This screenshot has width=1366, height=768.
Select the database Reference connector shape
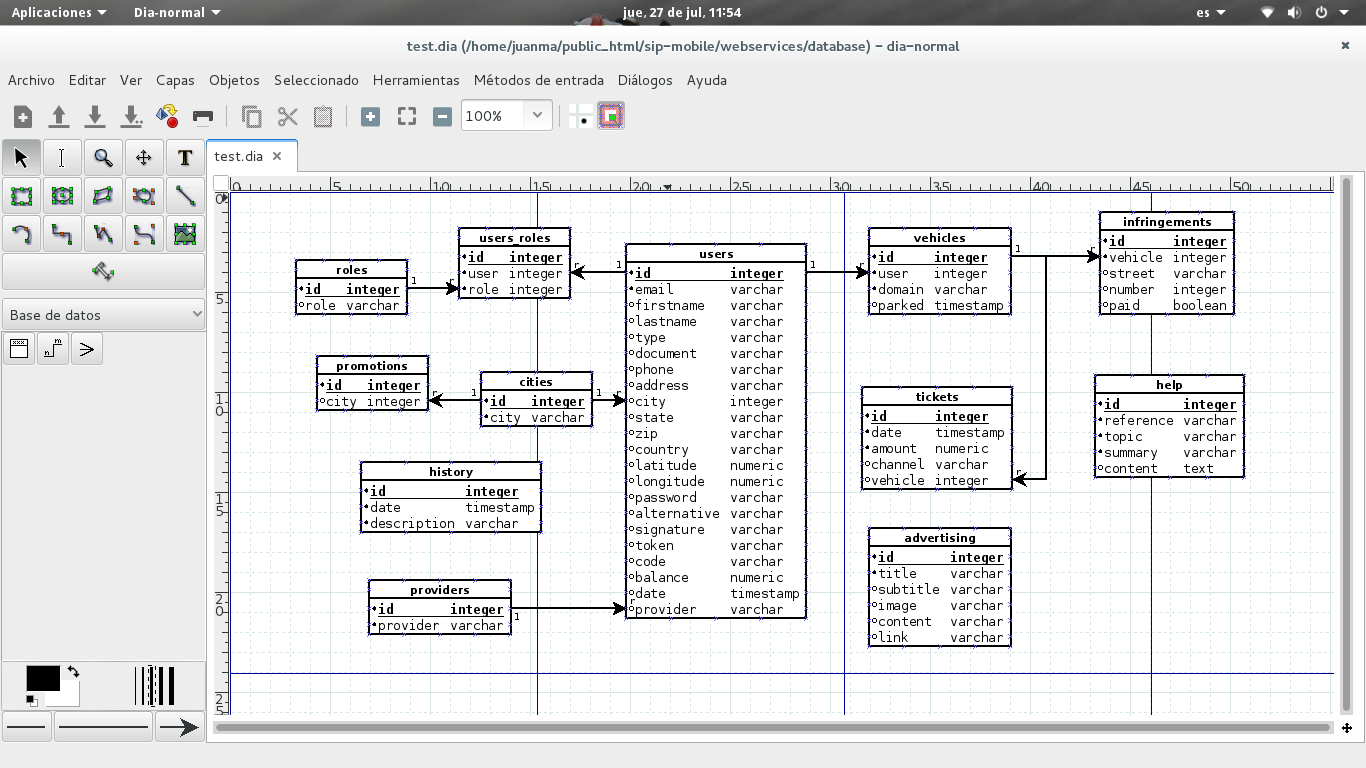[53, 349]
